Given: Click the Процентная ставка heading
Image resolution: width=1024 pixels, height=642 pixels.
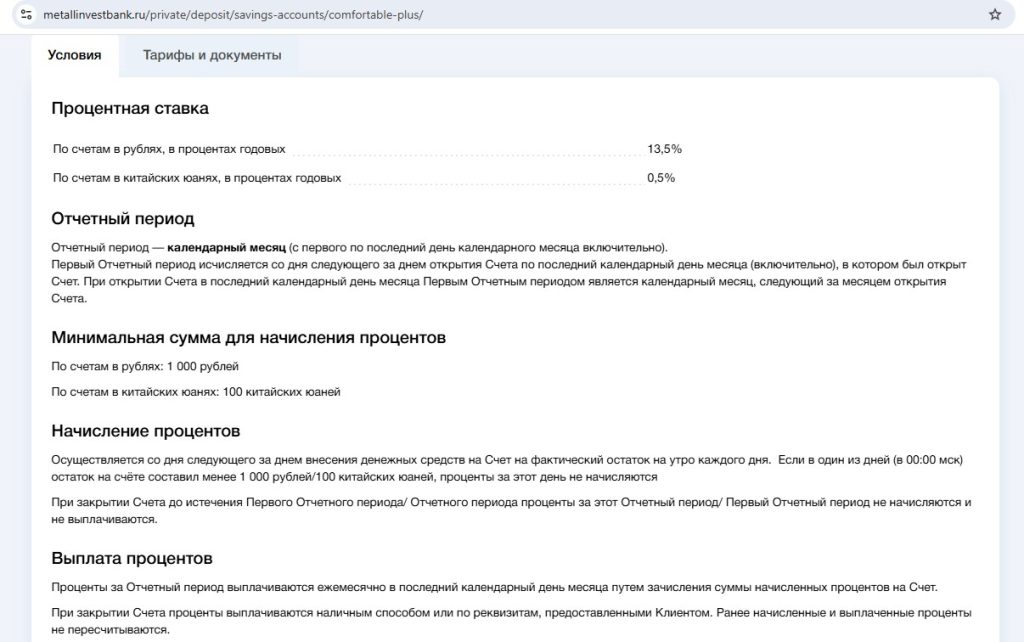Looking at the screenshot, I should [130, 108].
